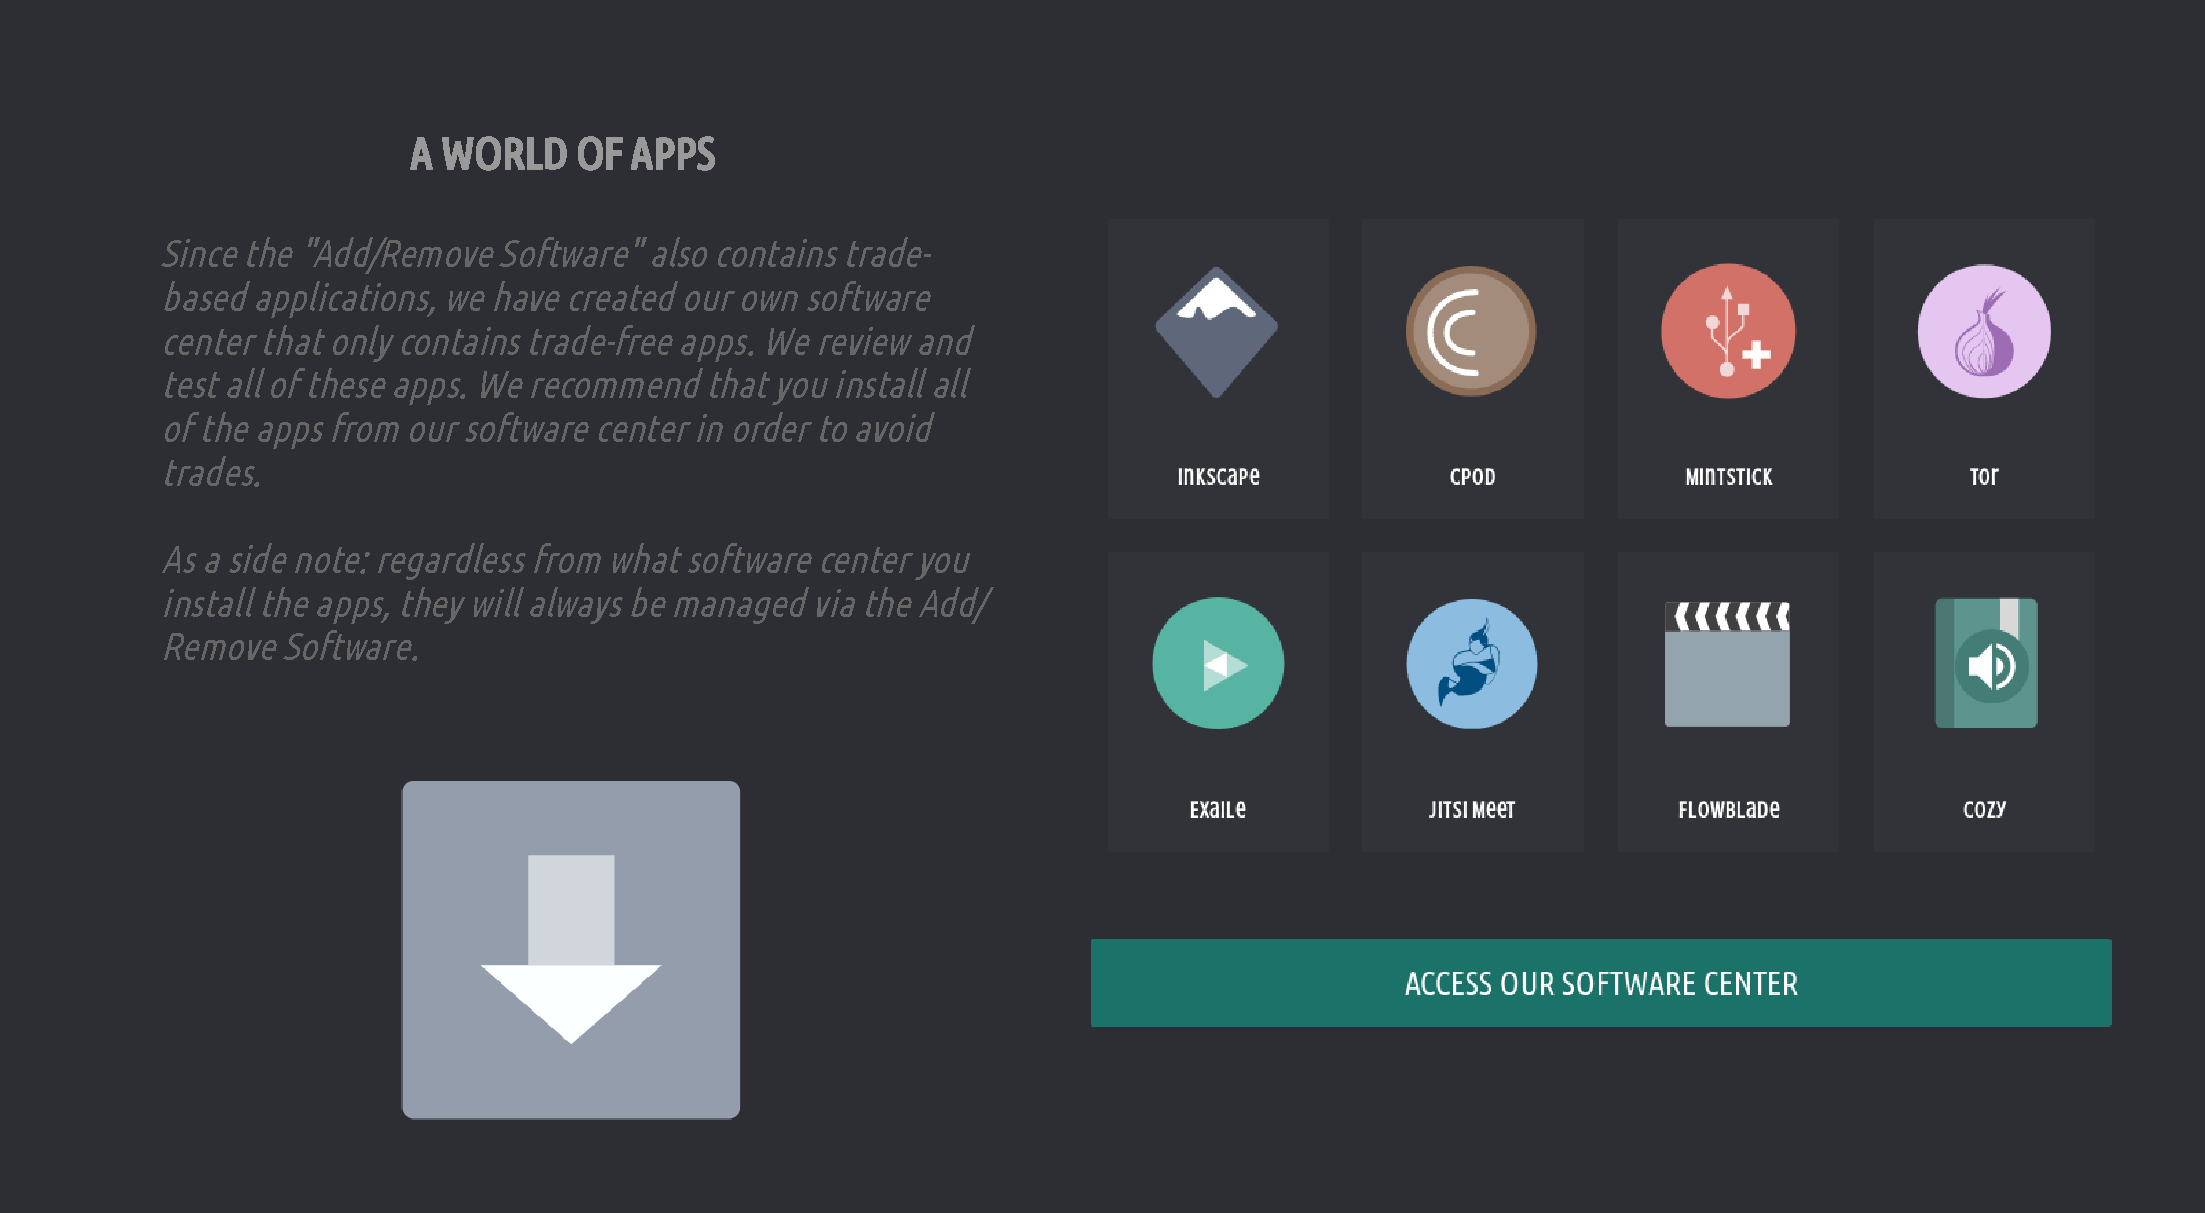Select the blue Jitsi Meet icon
Viewport: 2205px width, 1213px height.
(1472, 664)
